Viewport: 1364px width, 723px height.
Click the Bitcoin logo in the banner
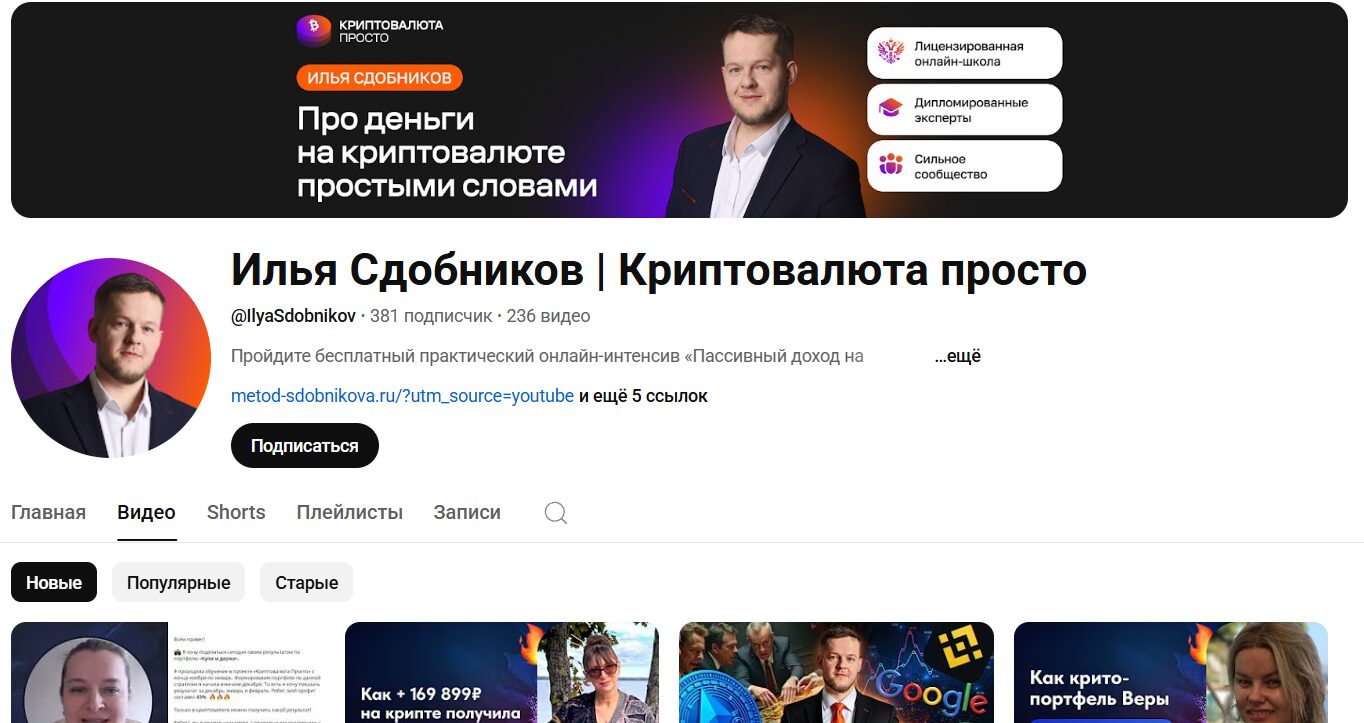coord(314,30)
